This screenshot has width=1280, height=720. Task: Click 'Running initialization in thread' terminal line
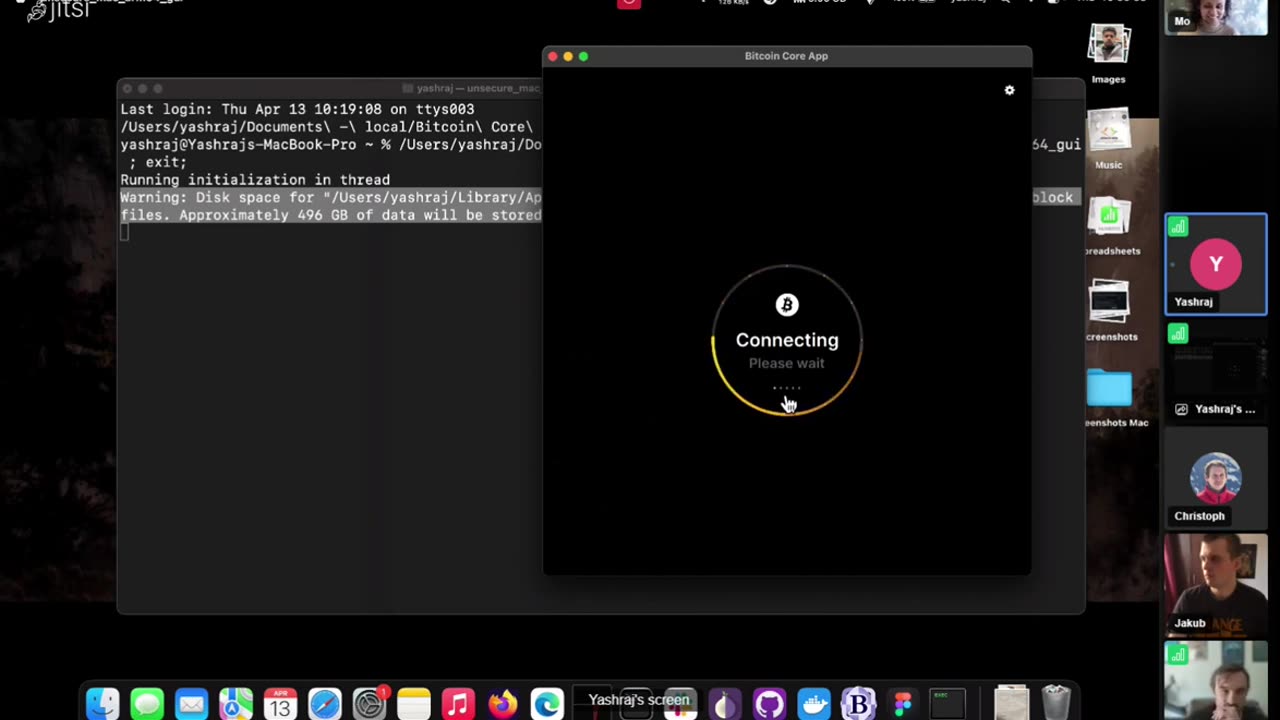[x=255, y=180]
